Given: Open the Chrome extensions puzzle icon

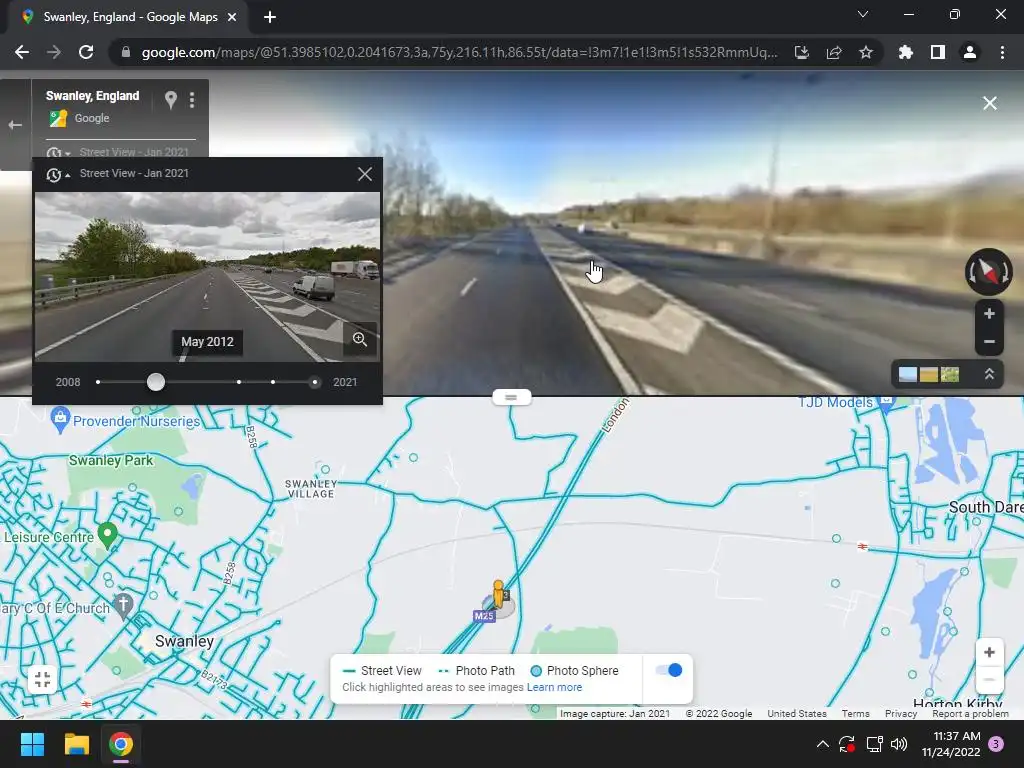Looking at the screenshot, I should pyautogui.click(x=905, y=52).
